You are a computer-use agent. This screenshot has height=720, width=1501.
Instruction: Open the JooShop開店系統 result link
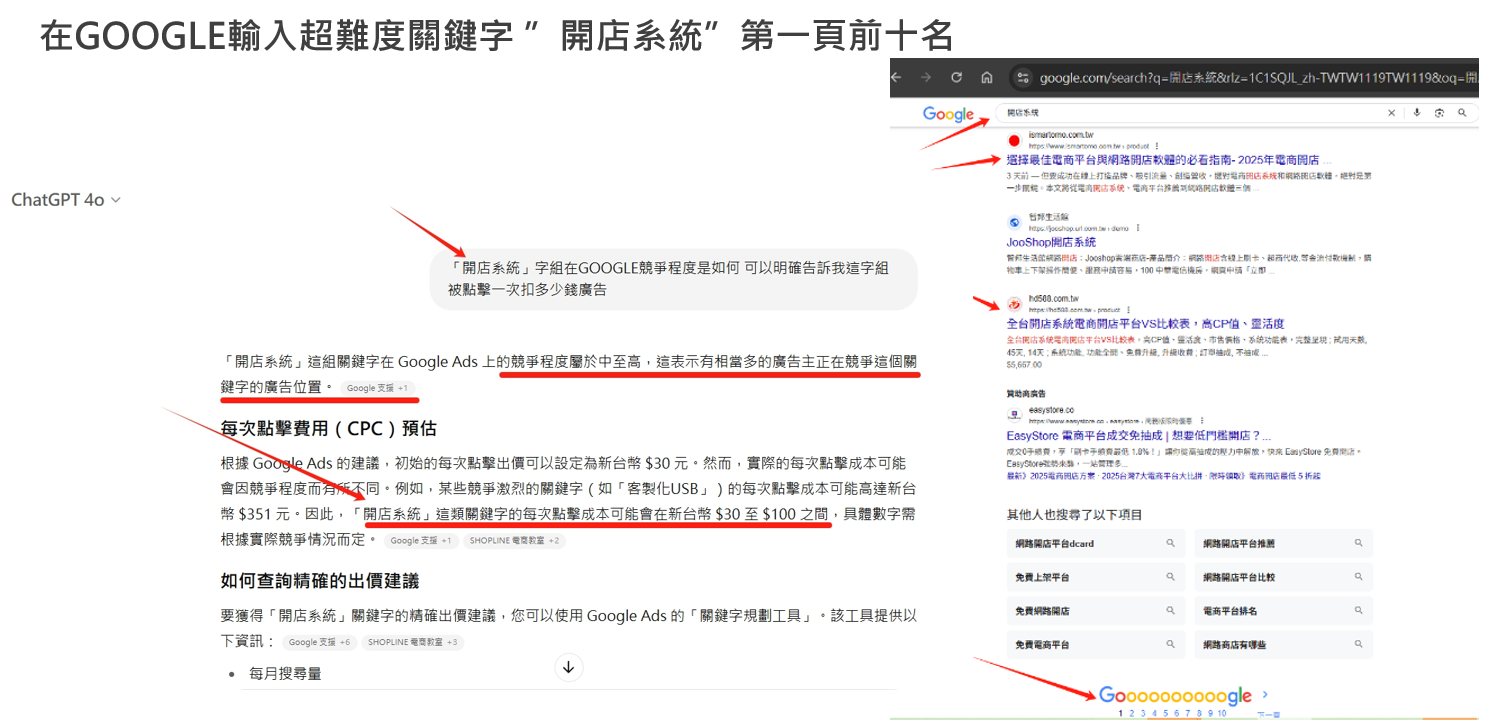pyautogui.click(x=1051, y=242)
